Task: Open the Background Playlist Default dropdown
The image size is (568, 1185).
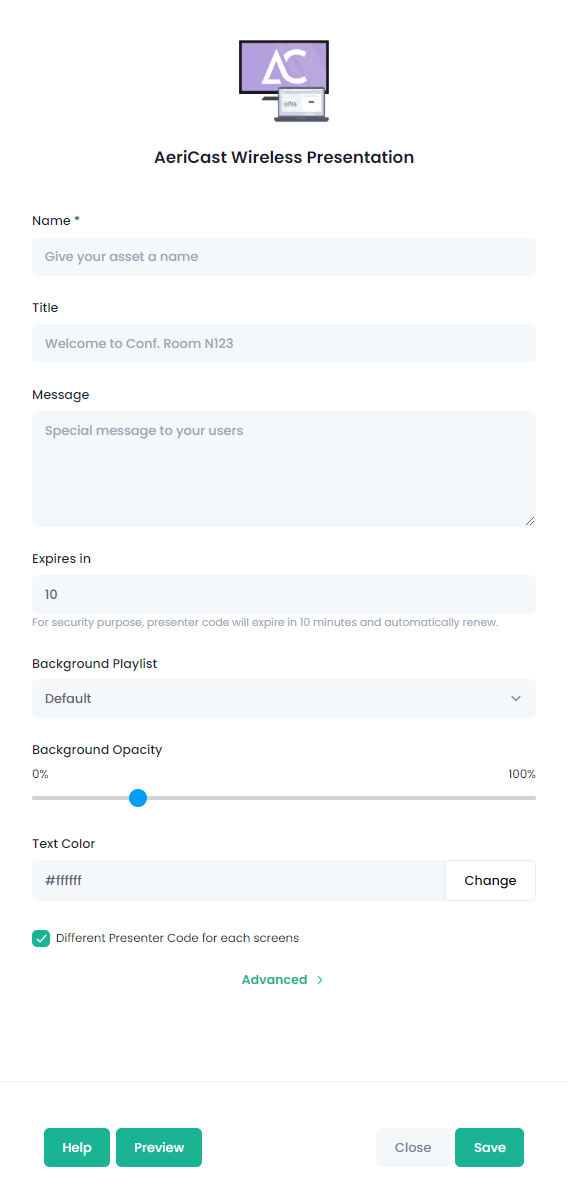Action: (284, 698)
